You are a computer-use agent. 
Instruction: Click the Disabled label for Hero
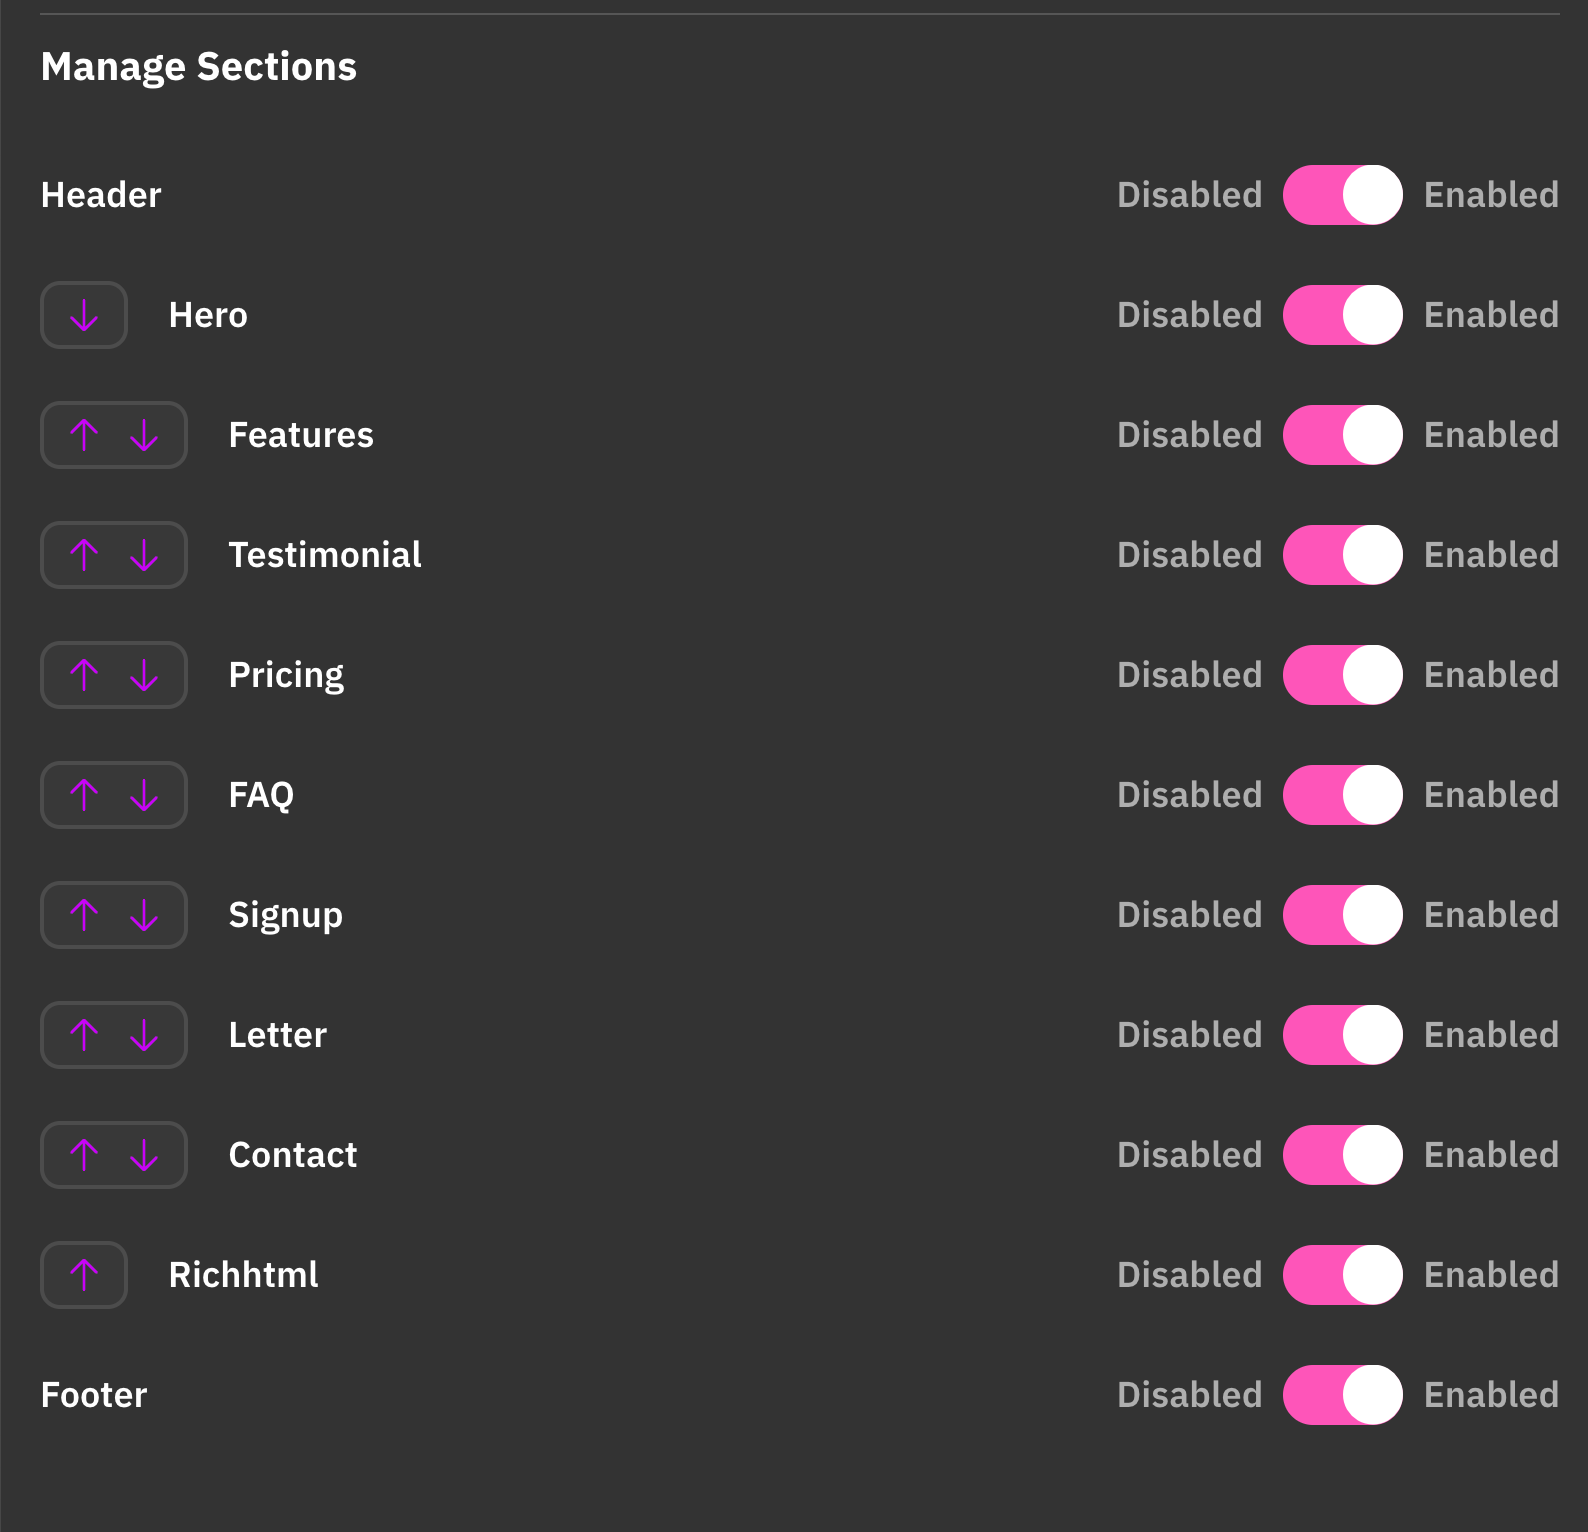[x=1189, y=315]
